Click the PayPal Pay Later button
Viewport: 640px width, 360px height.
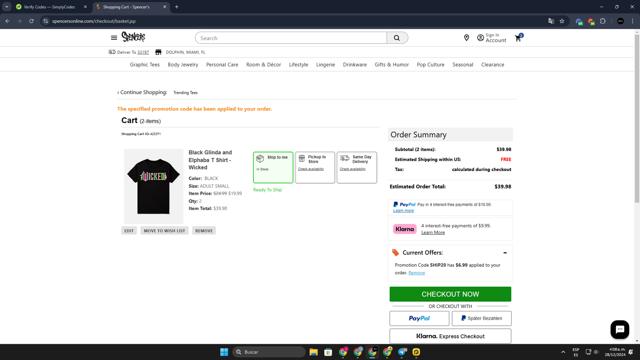[482, 318]
